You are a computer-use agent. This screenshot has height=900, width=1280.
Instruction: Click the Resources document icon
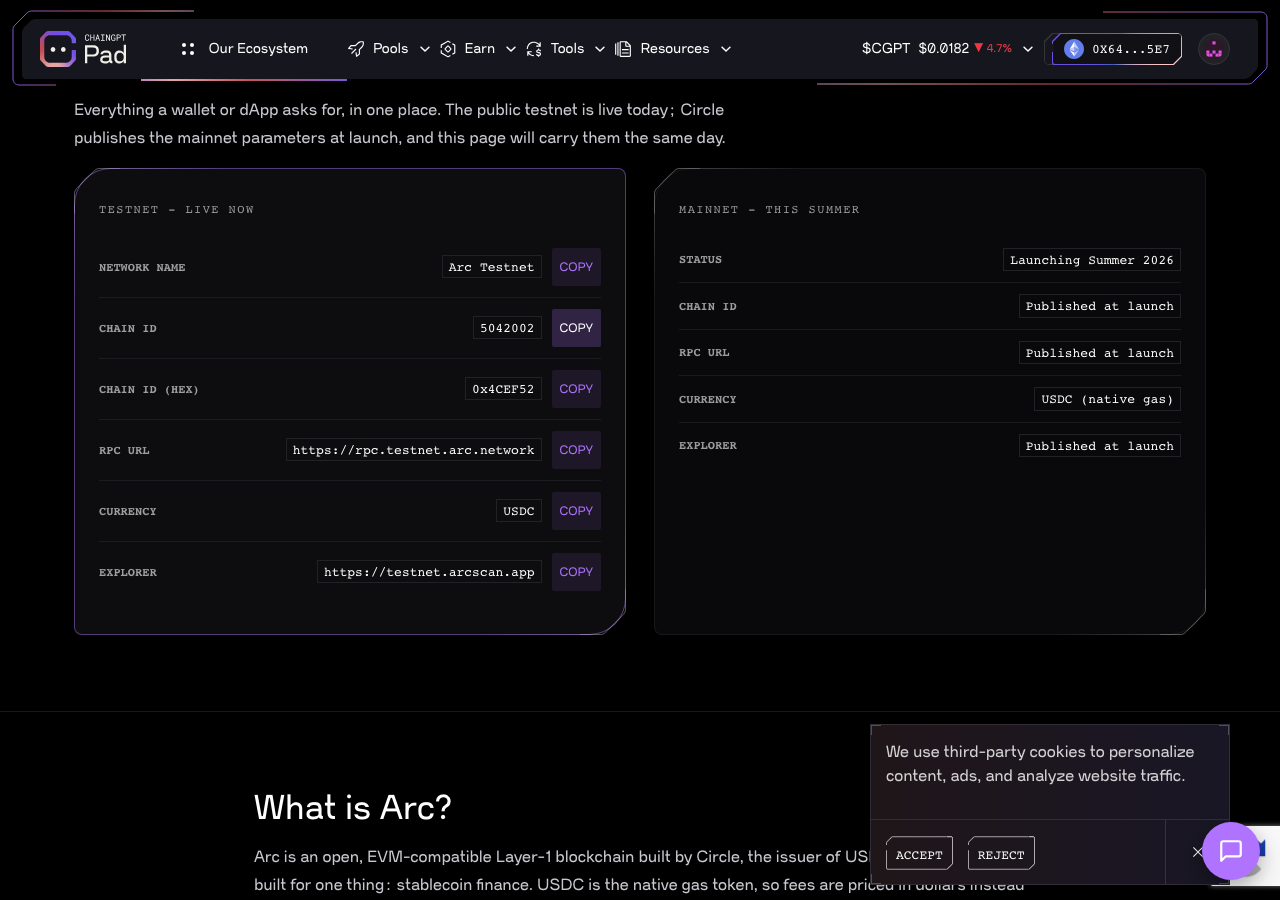623,49
